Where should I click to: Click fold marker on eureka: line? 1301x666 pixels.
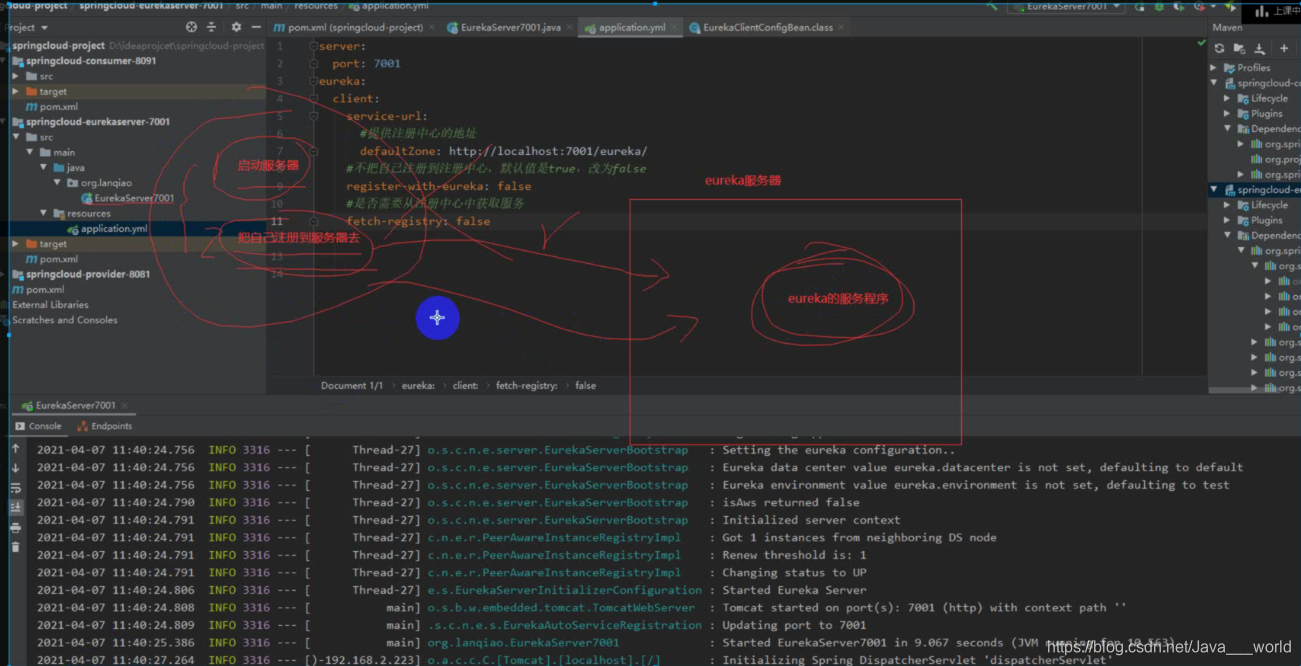(x=313, y=81)
